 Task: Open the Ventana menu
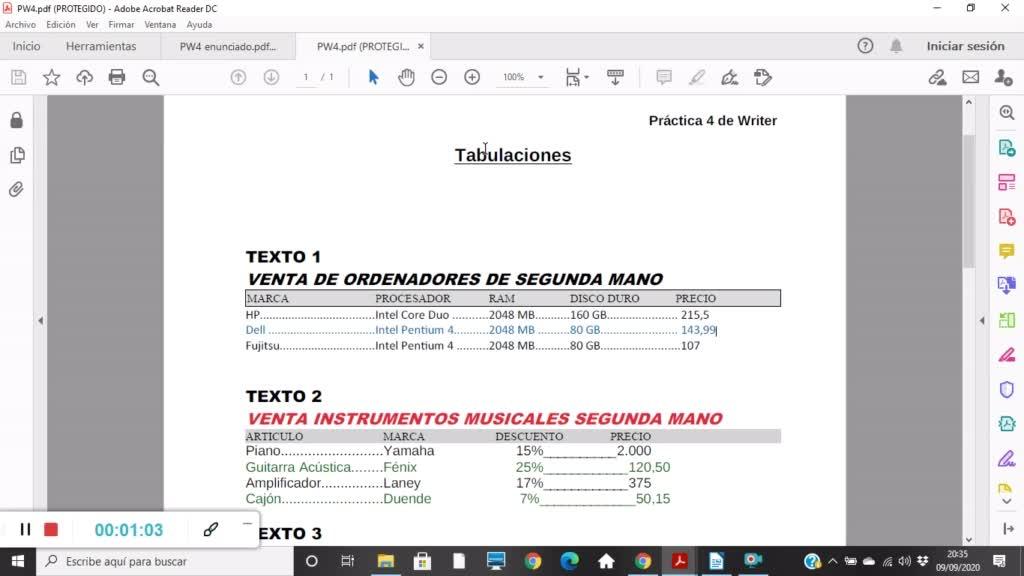tap(160, 25)
